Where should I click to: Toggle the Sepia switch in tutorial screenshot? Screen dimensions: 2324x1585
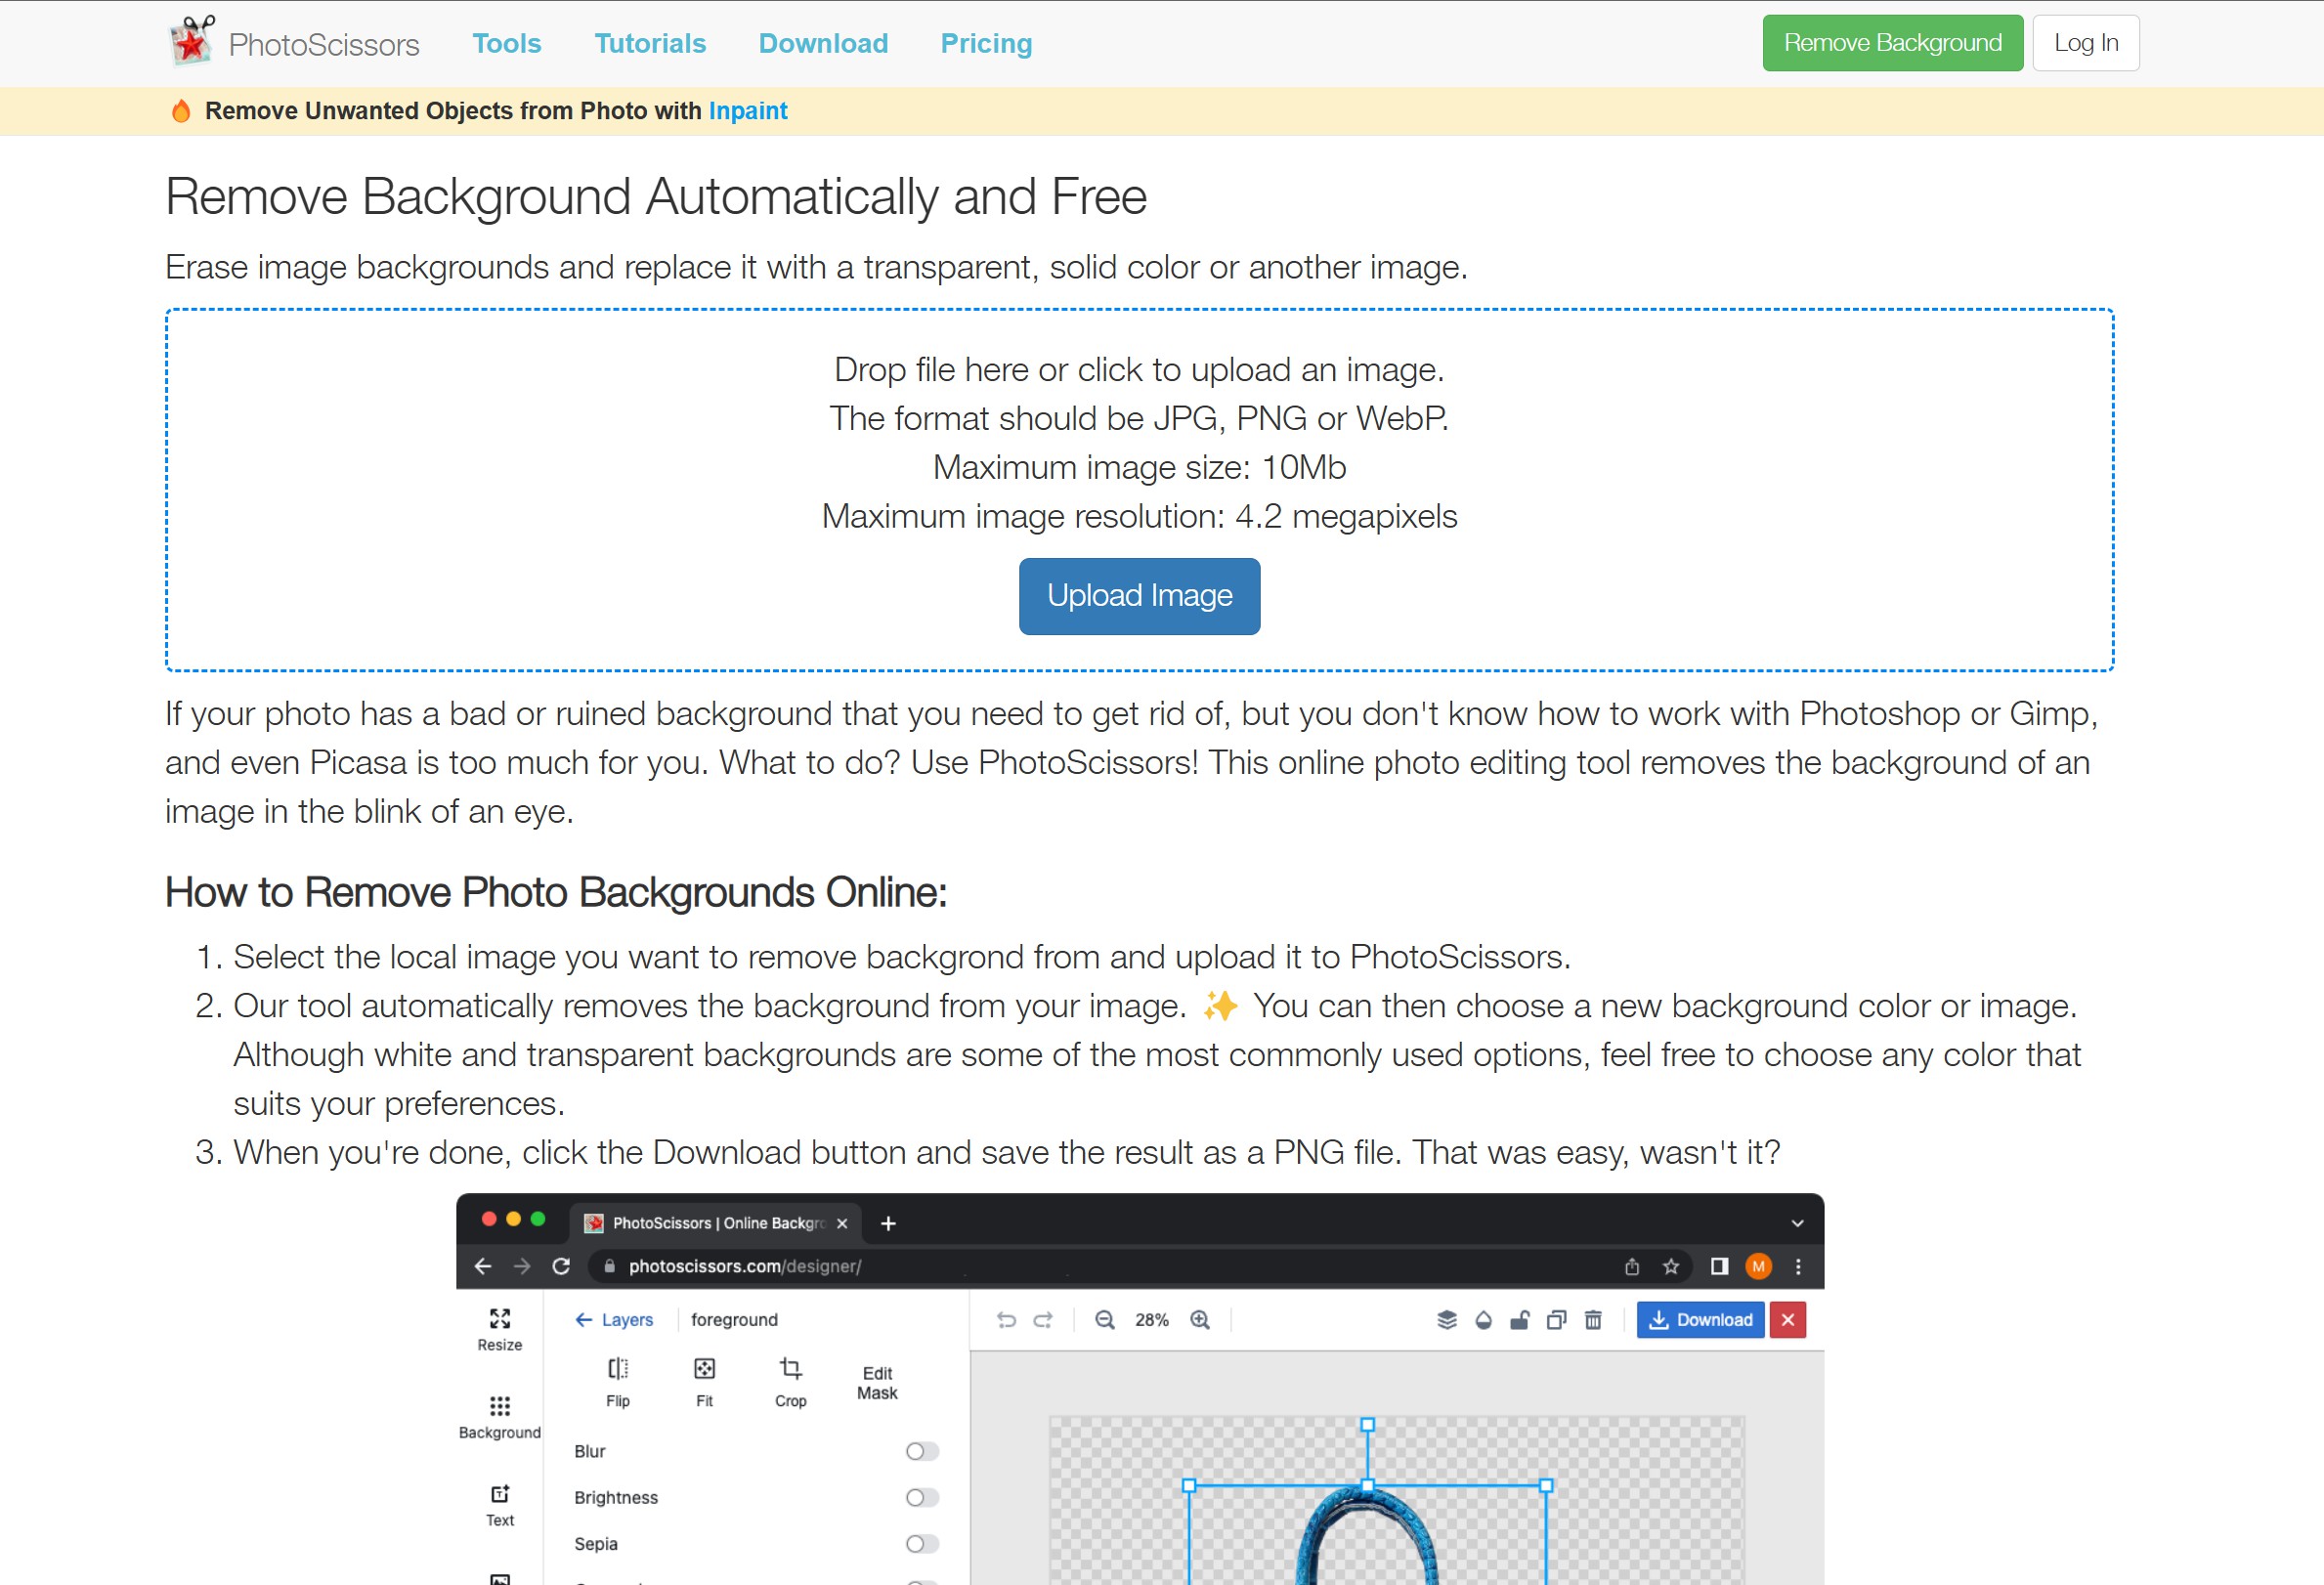point(922,1543)
